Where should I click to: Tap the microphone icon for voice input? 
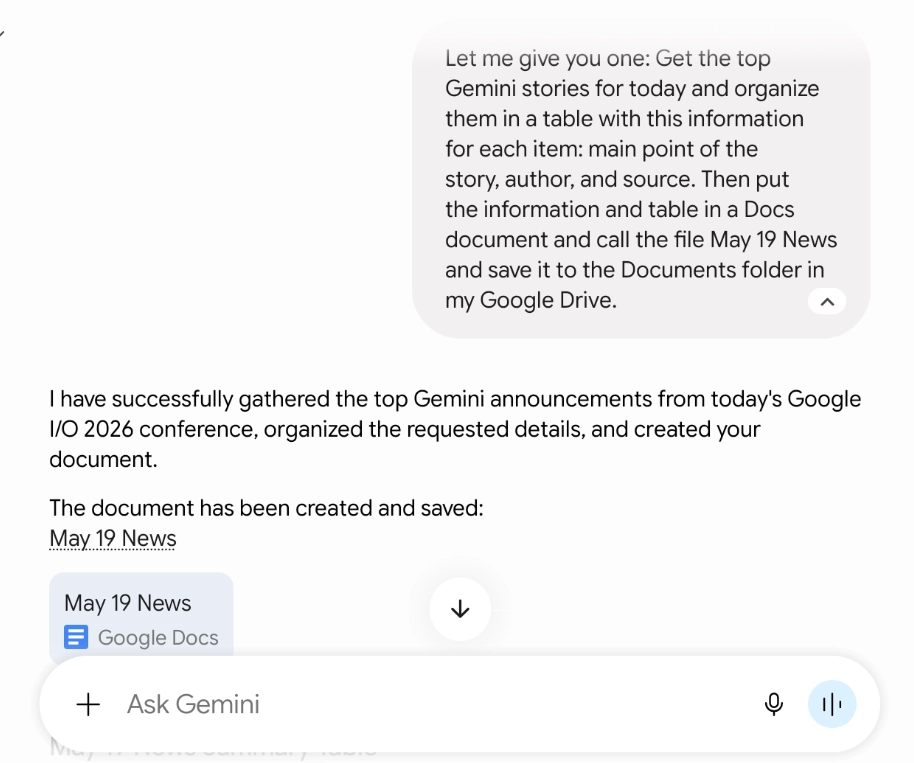coord(774,704)
